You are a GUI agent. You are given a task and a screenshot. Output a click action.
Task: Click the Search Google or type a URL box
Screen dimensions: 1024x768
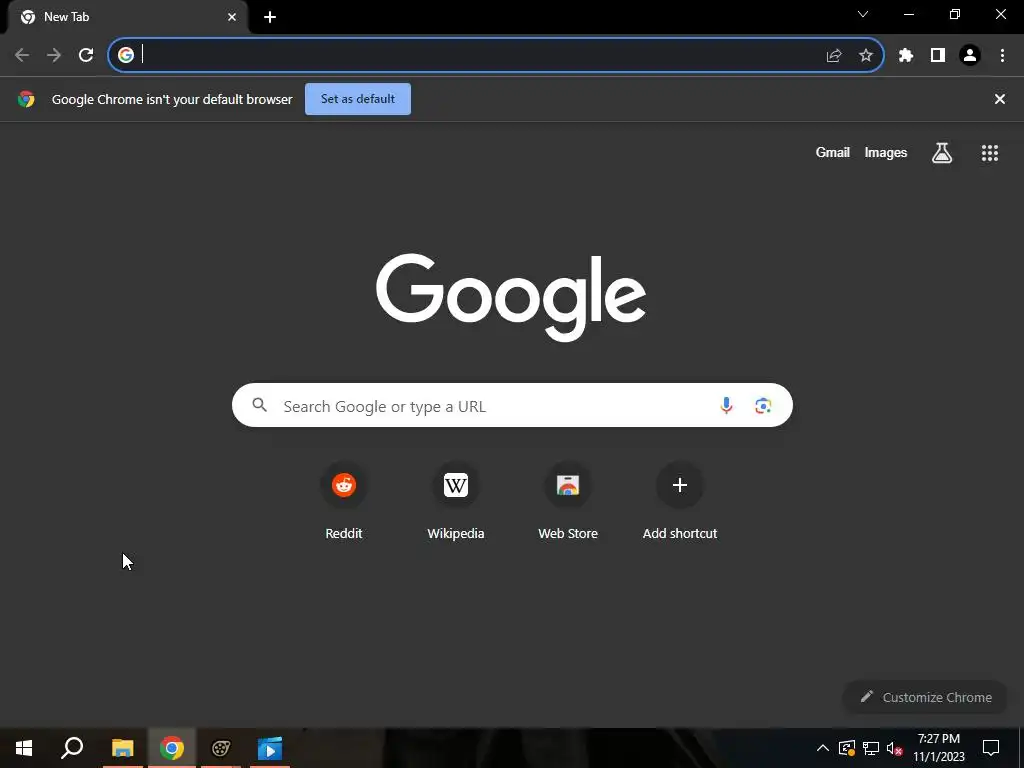tap(512, 406)
